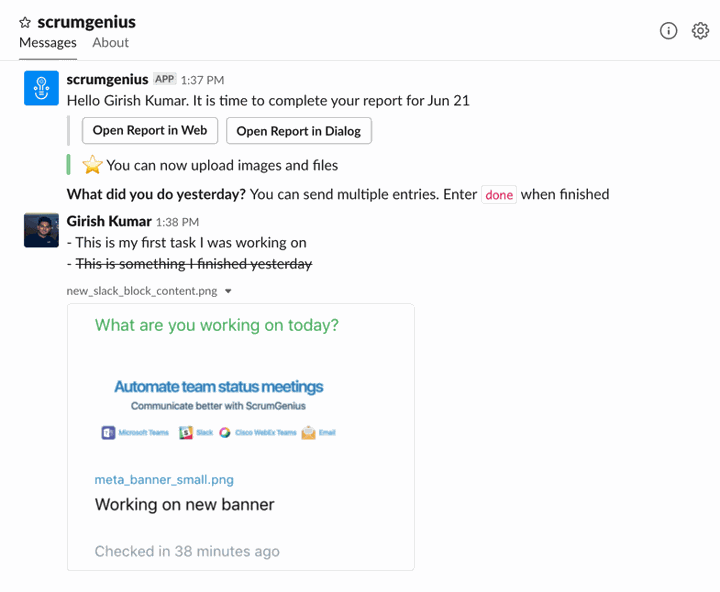This screenshot has width=720, height=592.
Task: Switch to the About tab
Action: click(x=111, y=43)
